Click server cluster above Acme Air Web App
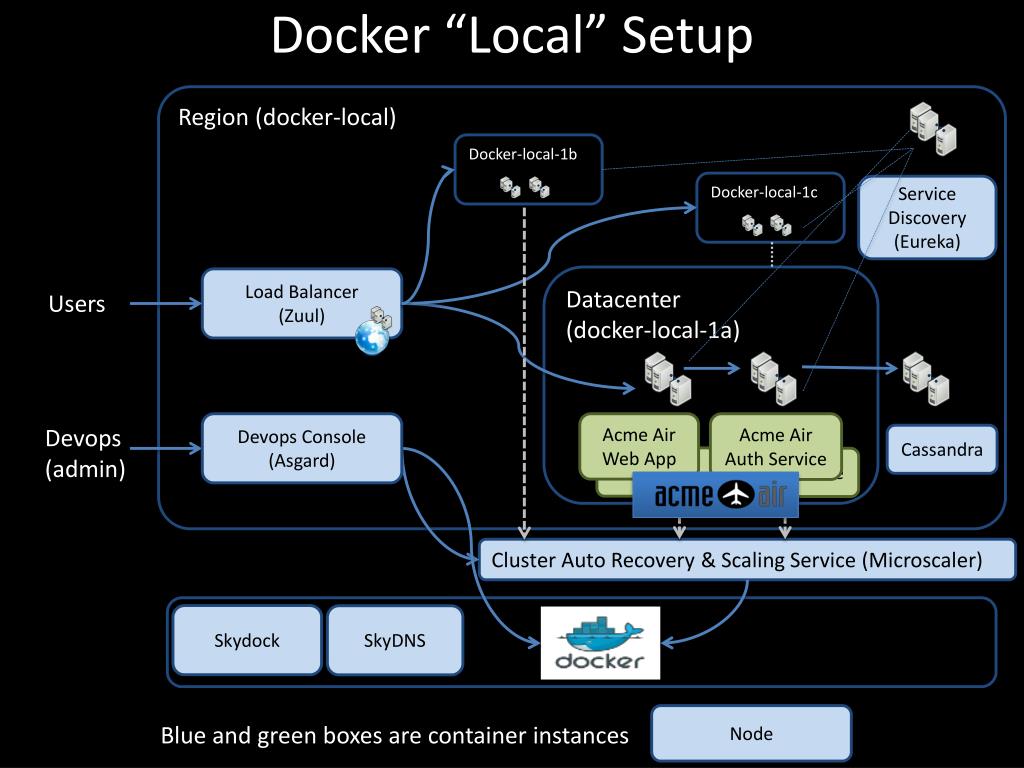Viewport: 1024px width, 768px height. (x=667, y=378)
